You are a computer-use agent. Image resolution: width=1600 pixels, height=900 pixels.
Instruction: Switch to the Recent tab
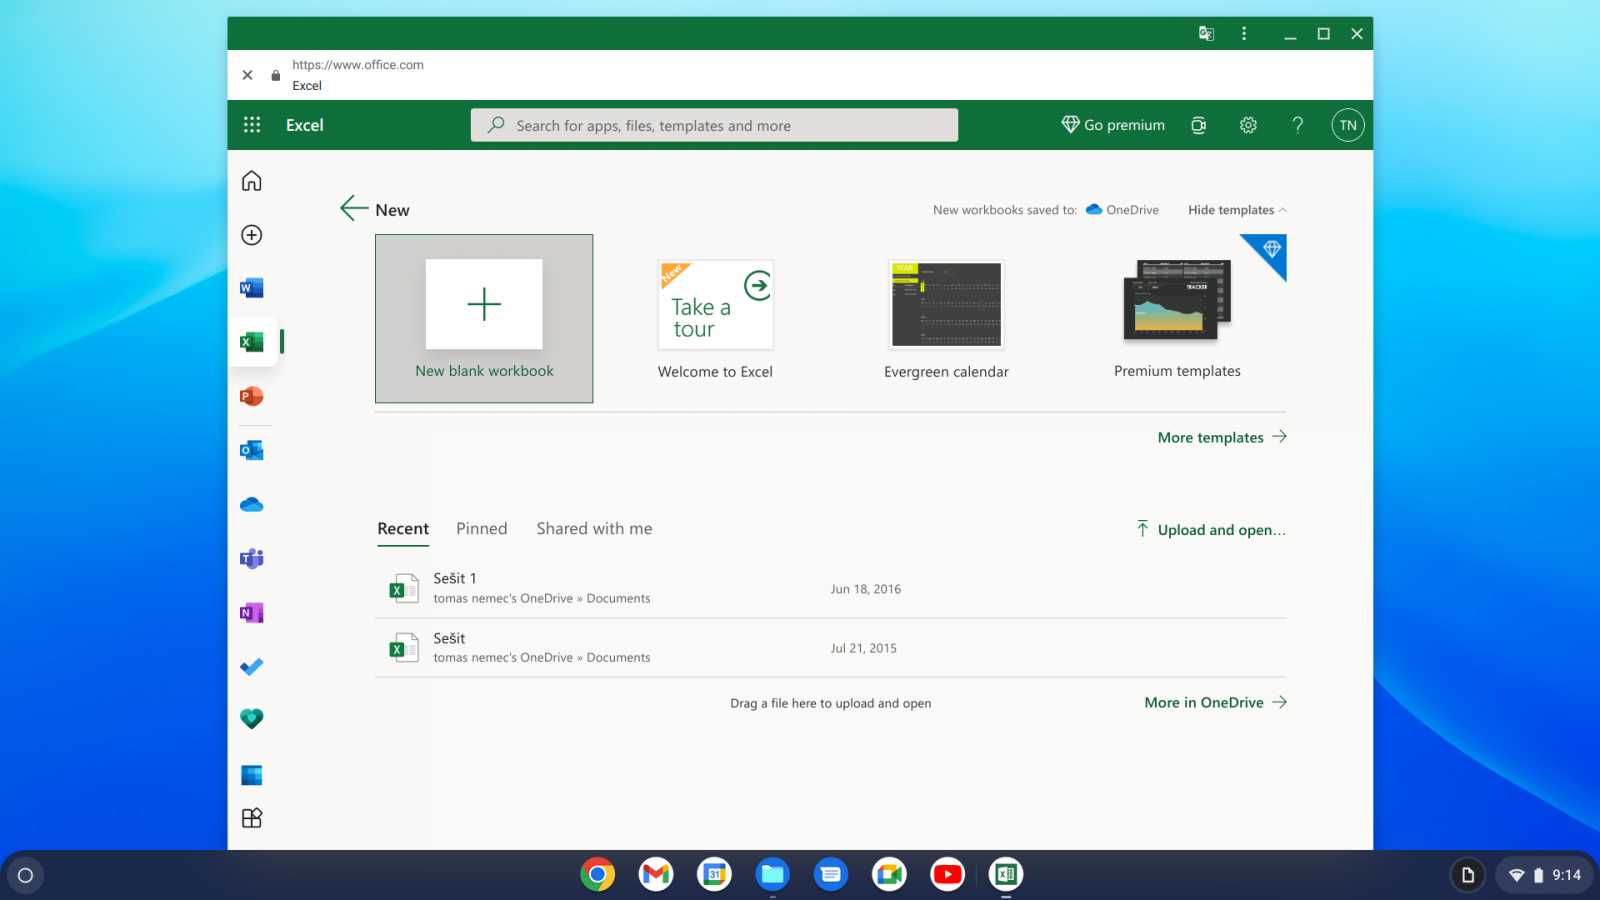(x=403, y=529)
